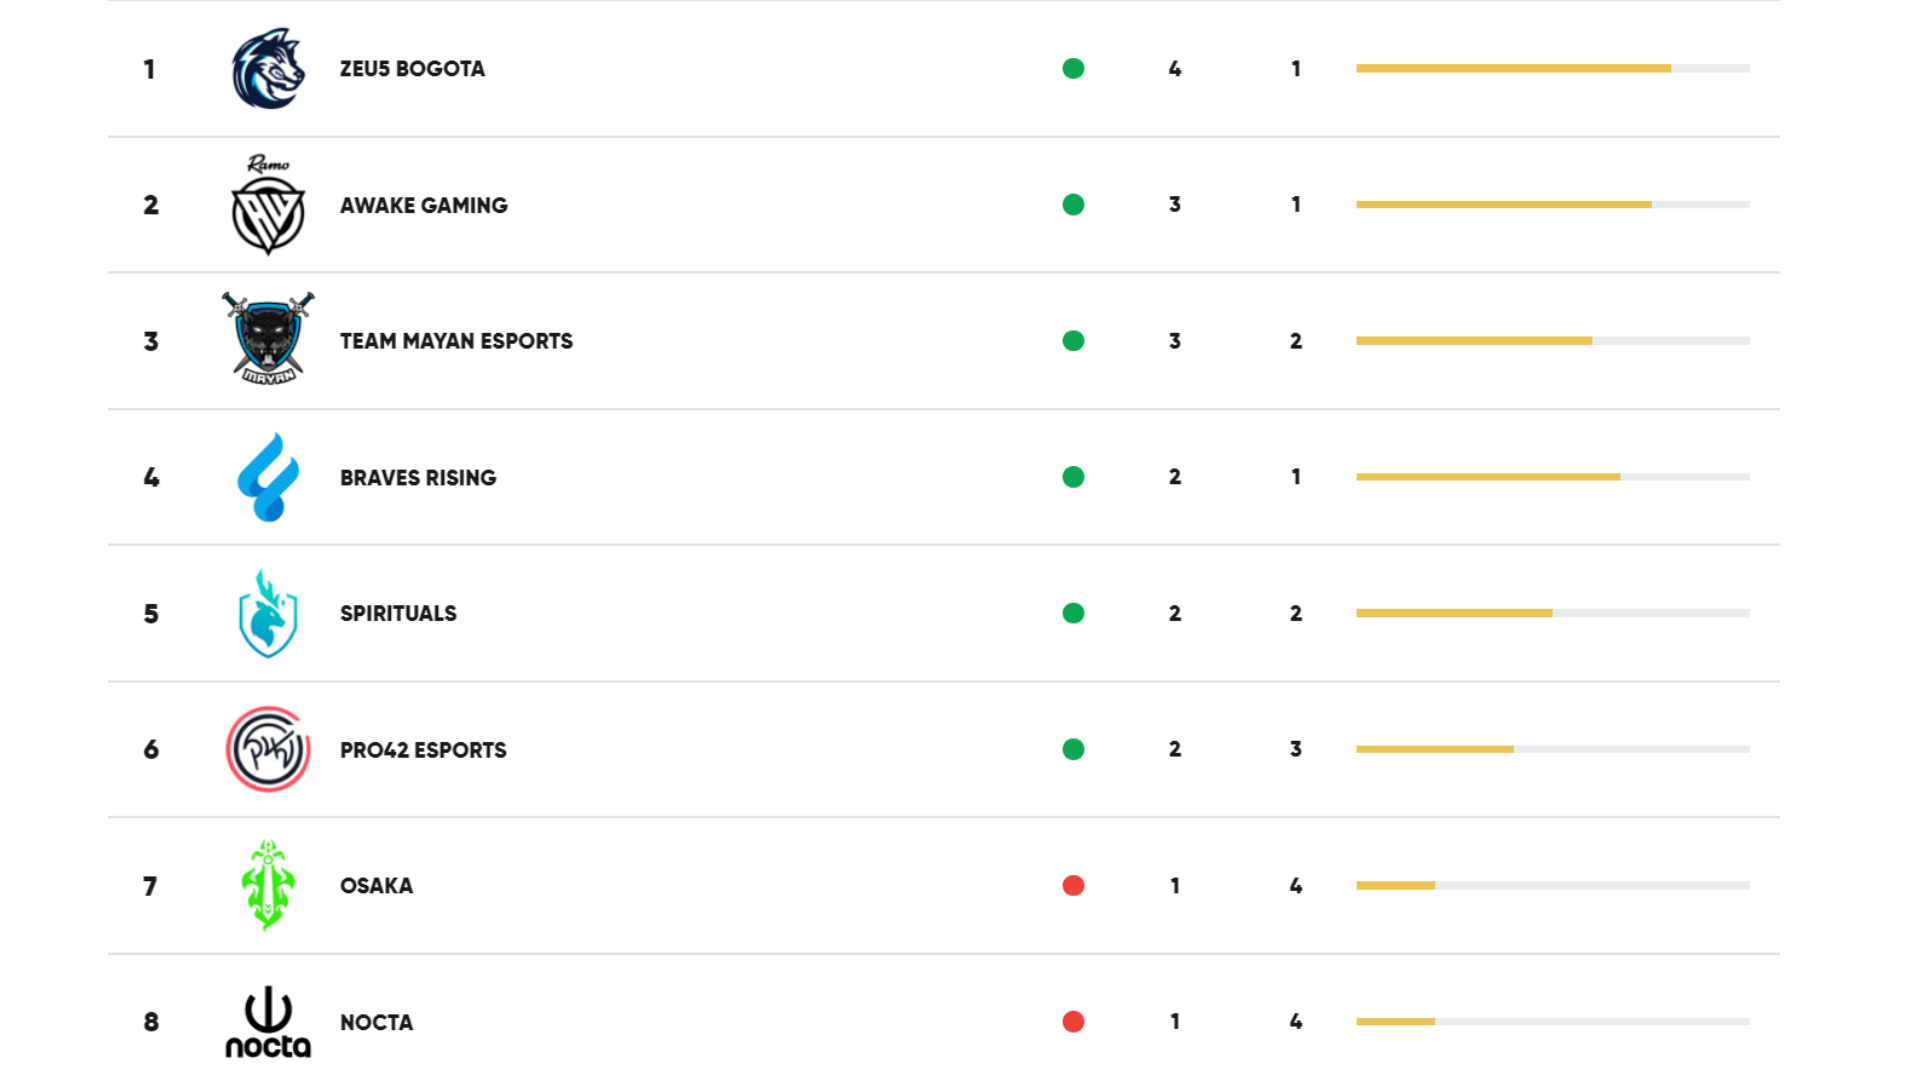Click the Braves Rising blue logo
Viewport: 1920px width, 1080px height.
tap(268, 477)
